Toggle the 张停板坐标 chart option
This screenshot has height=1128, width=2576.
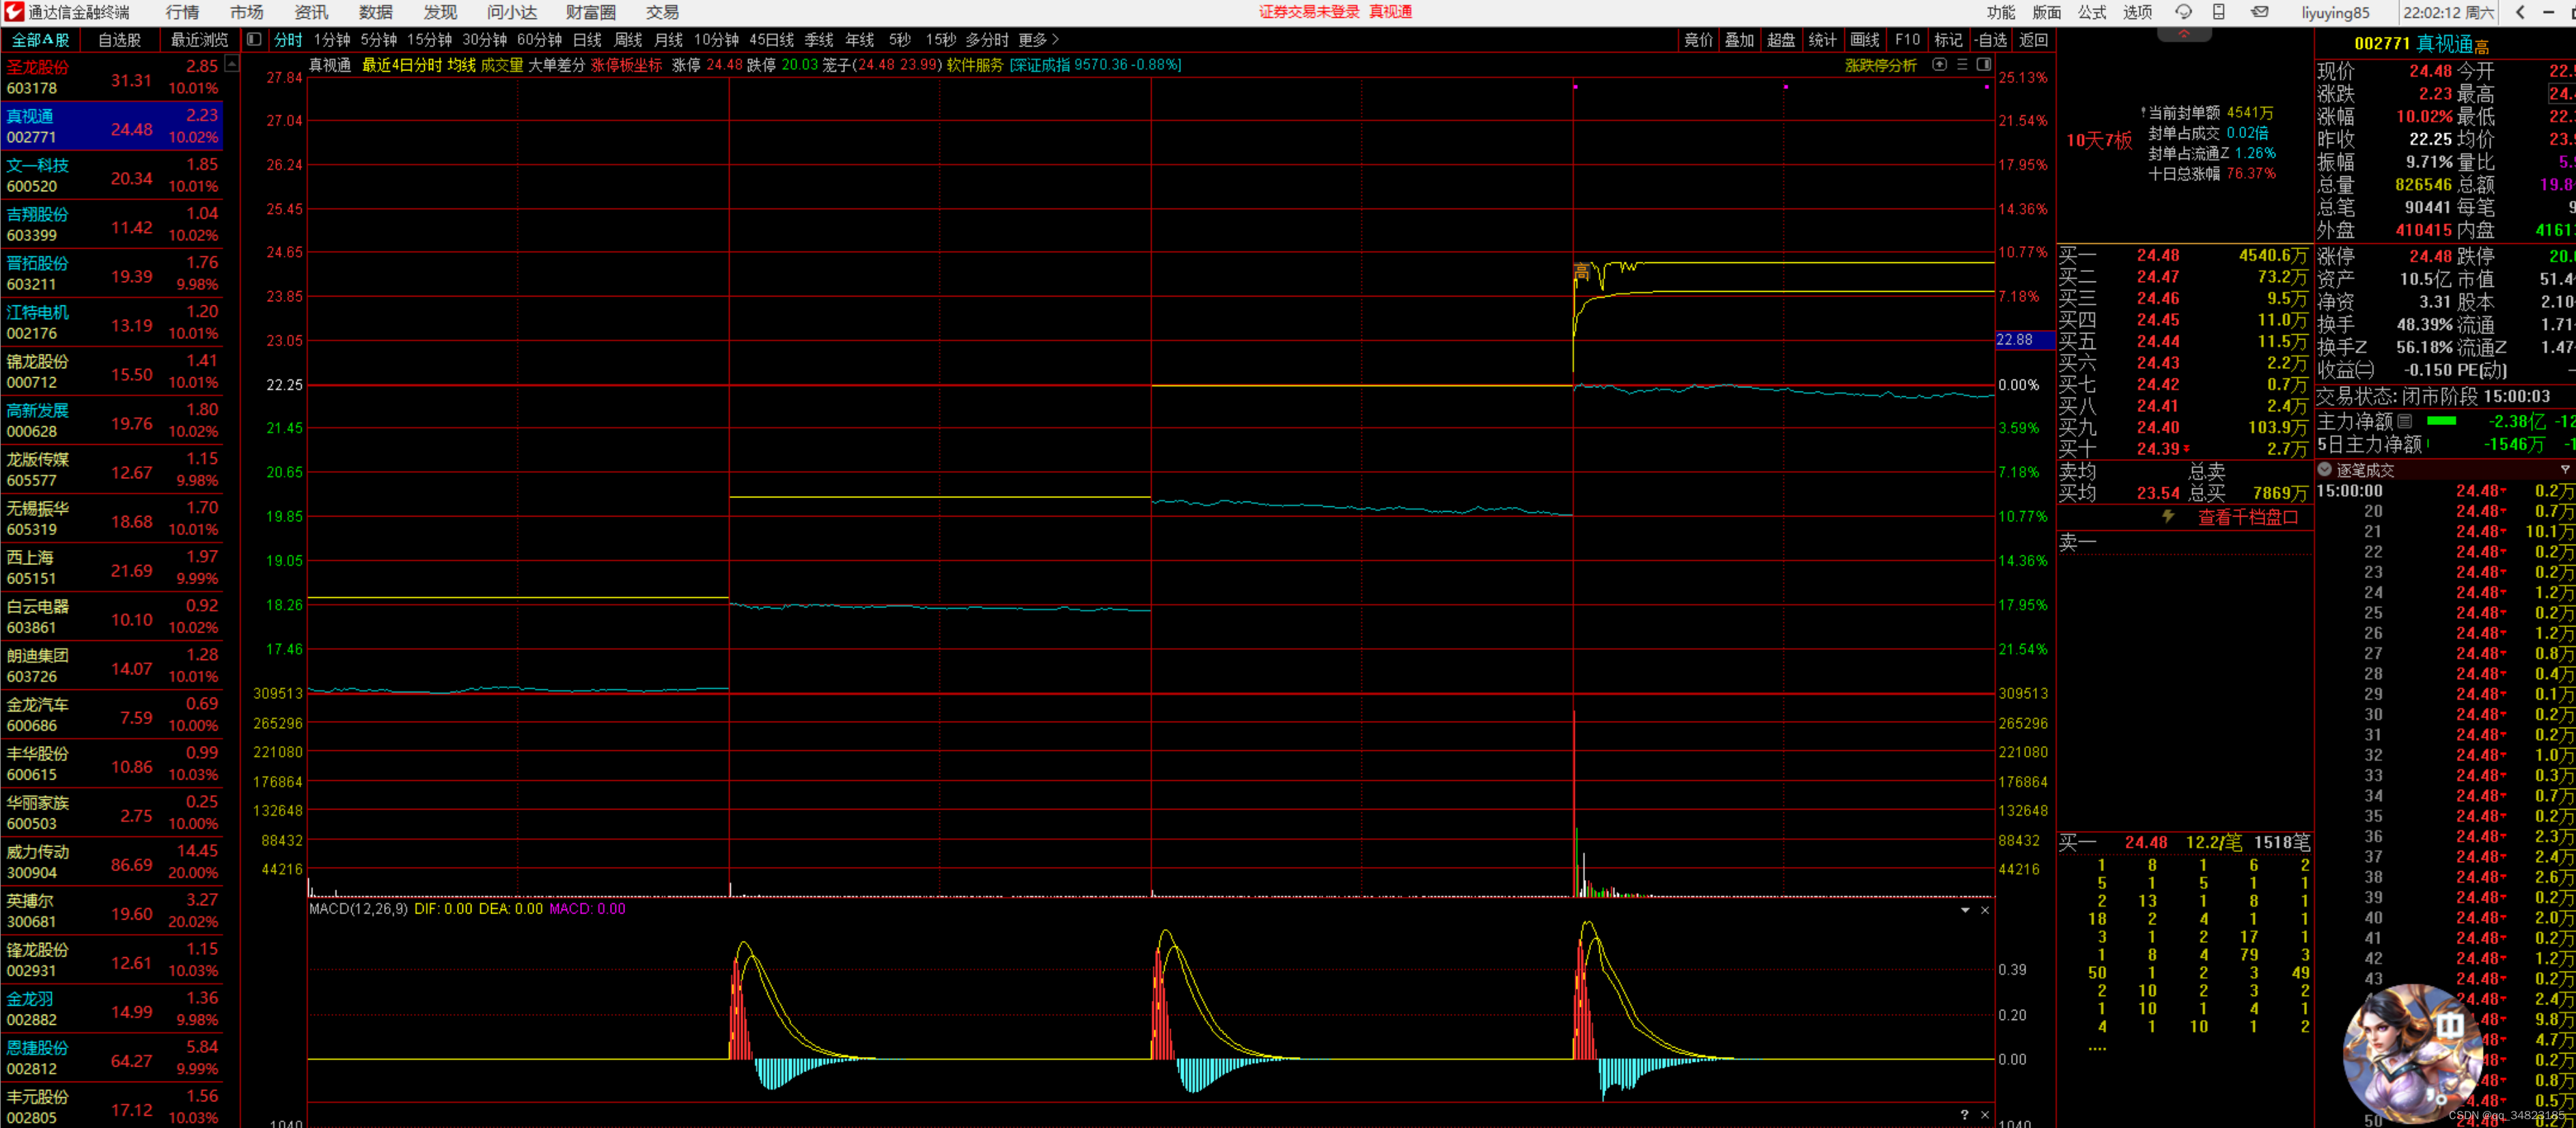[626, 65]
